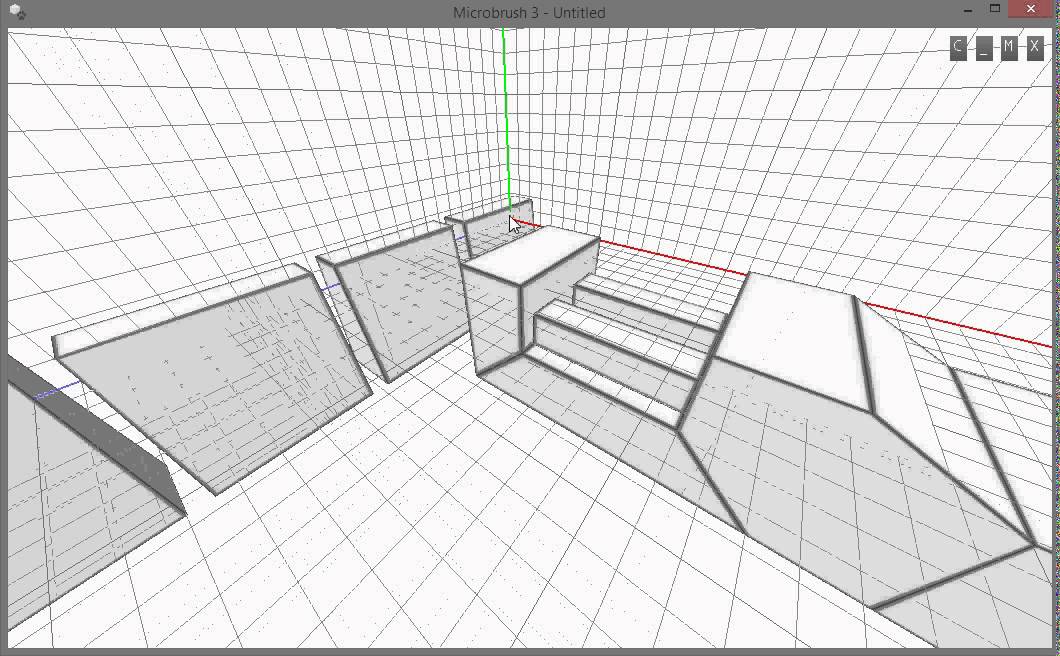Click the underscore button in viewport corner
Image resolution: width=1060 pixels, height=656 pixels.
pyautogui.click(x=984, y=47)
